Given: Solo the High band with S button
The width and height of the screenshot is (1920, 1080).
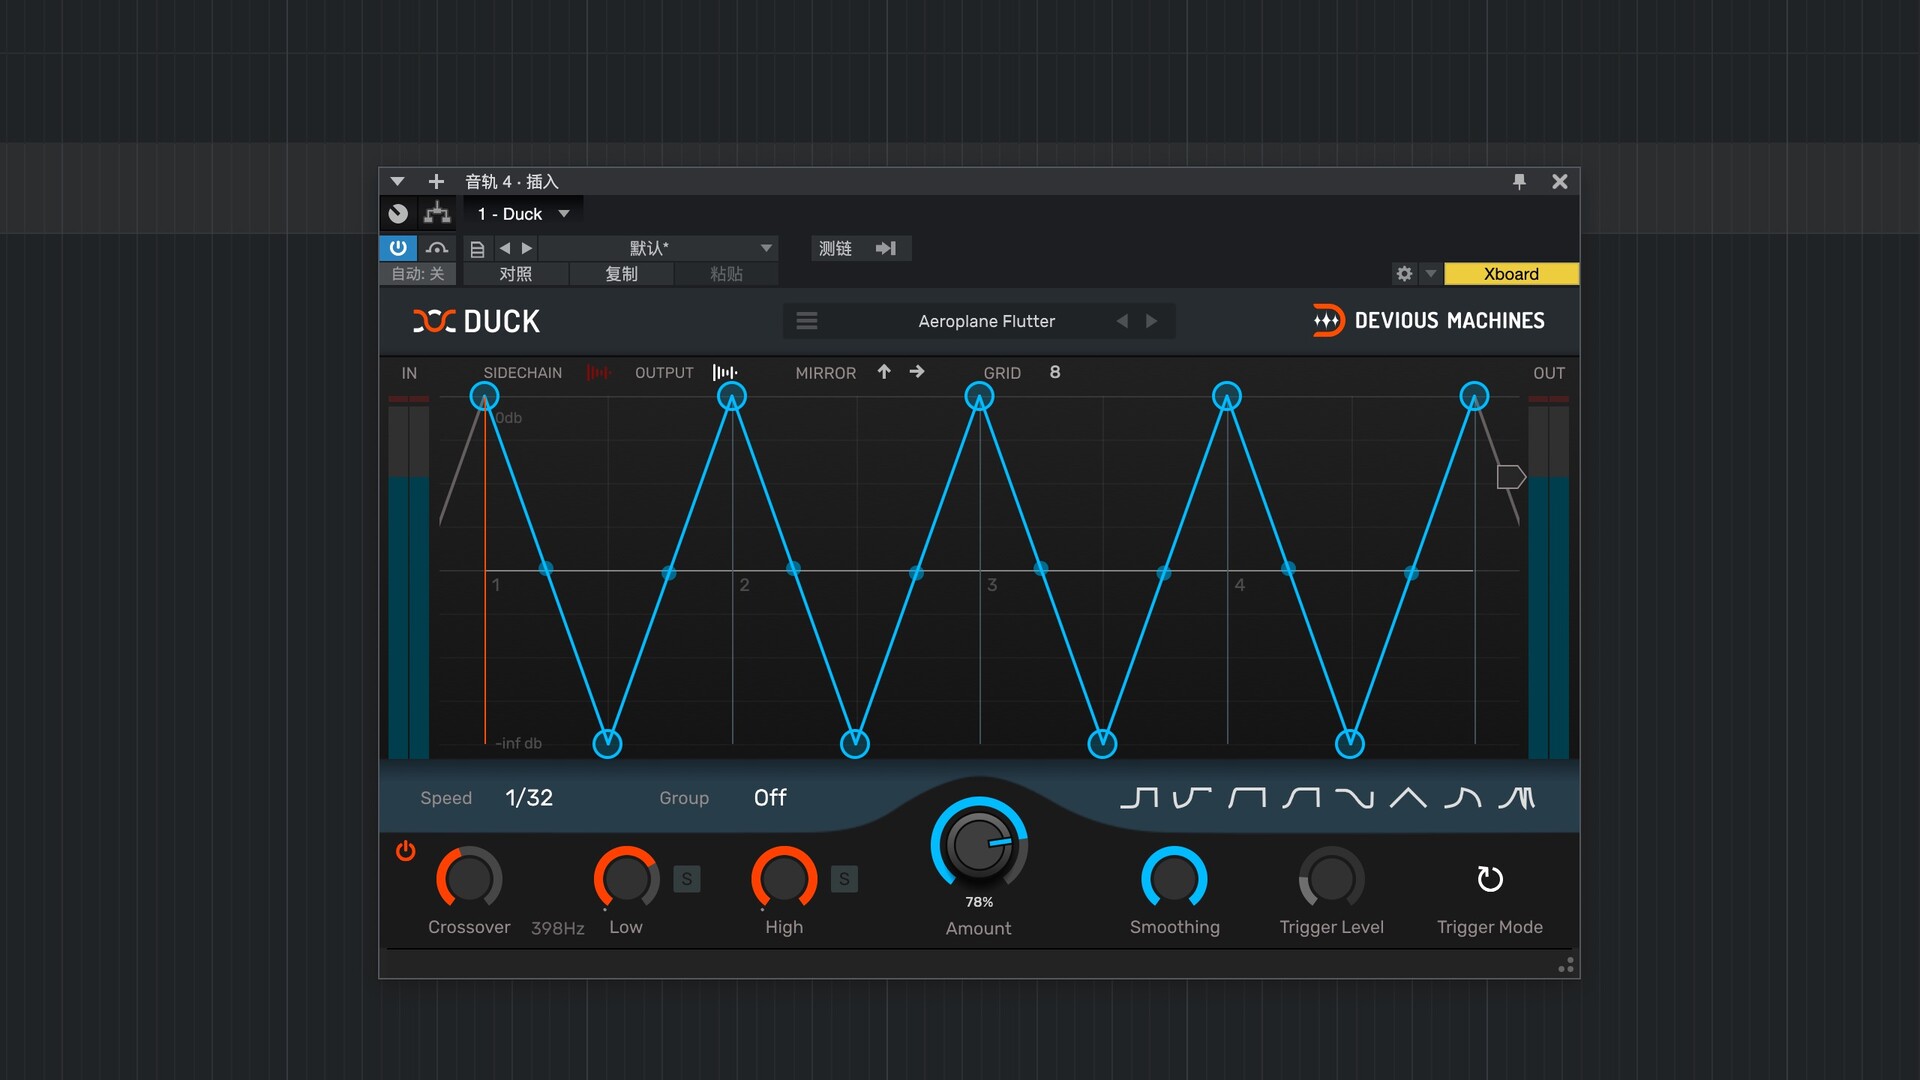Looking at the screenshot, I should (x=844, y=879).
